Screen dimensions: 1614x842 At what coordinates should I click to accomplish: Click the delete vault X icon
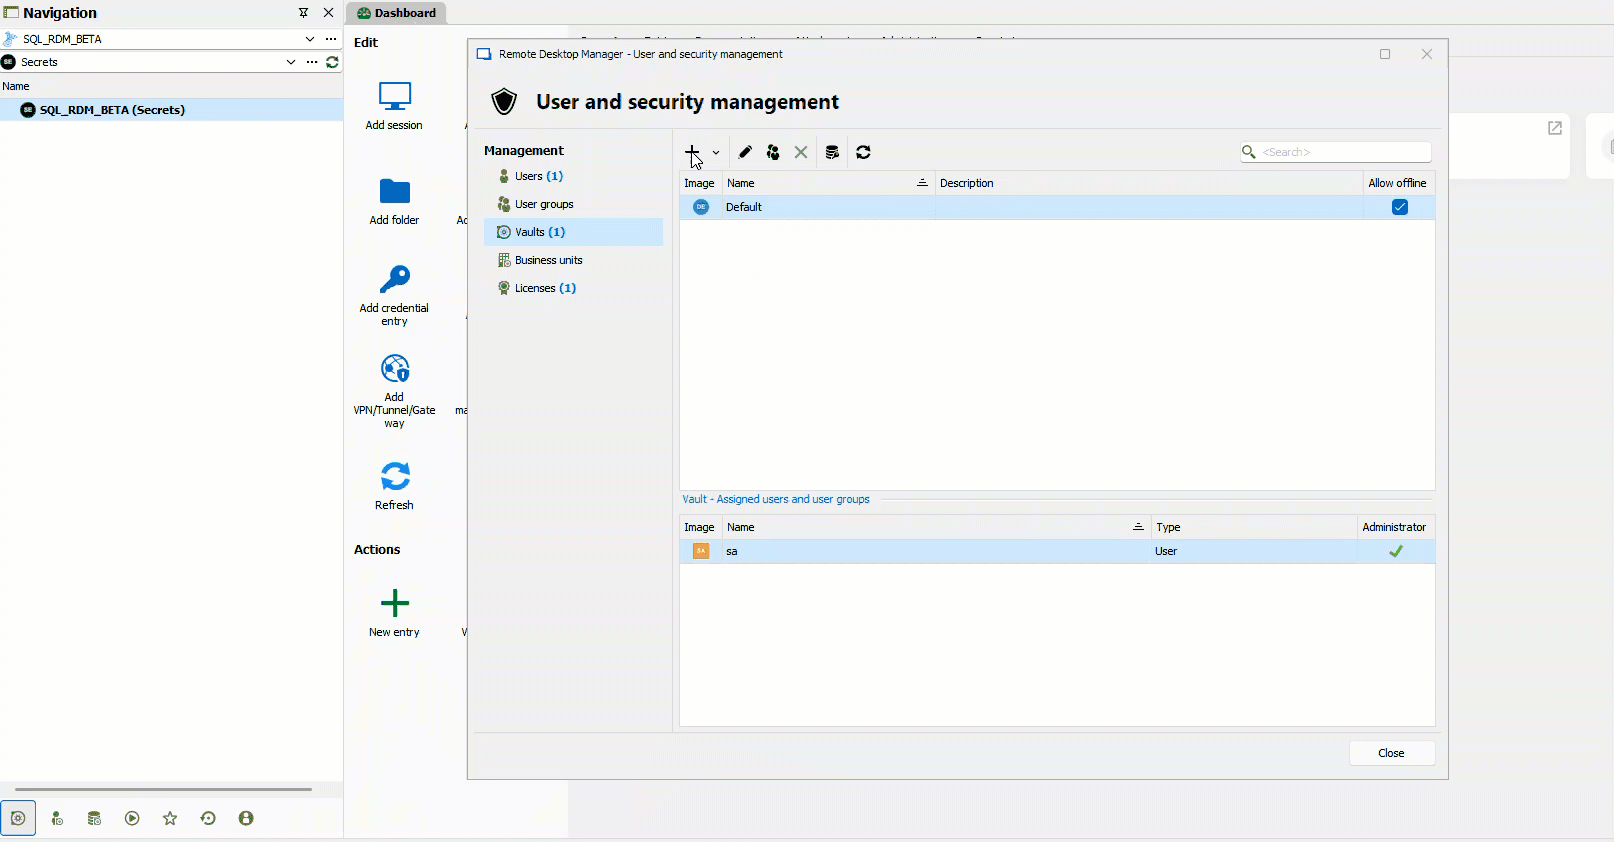click(x=801, y=152)
